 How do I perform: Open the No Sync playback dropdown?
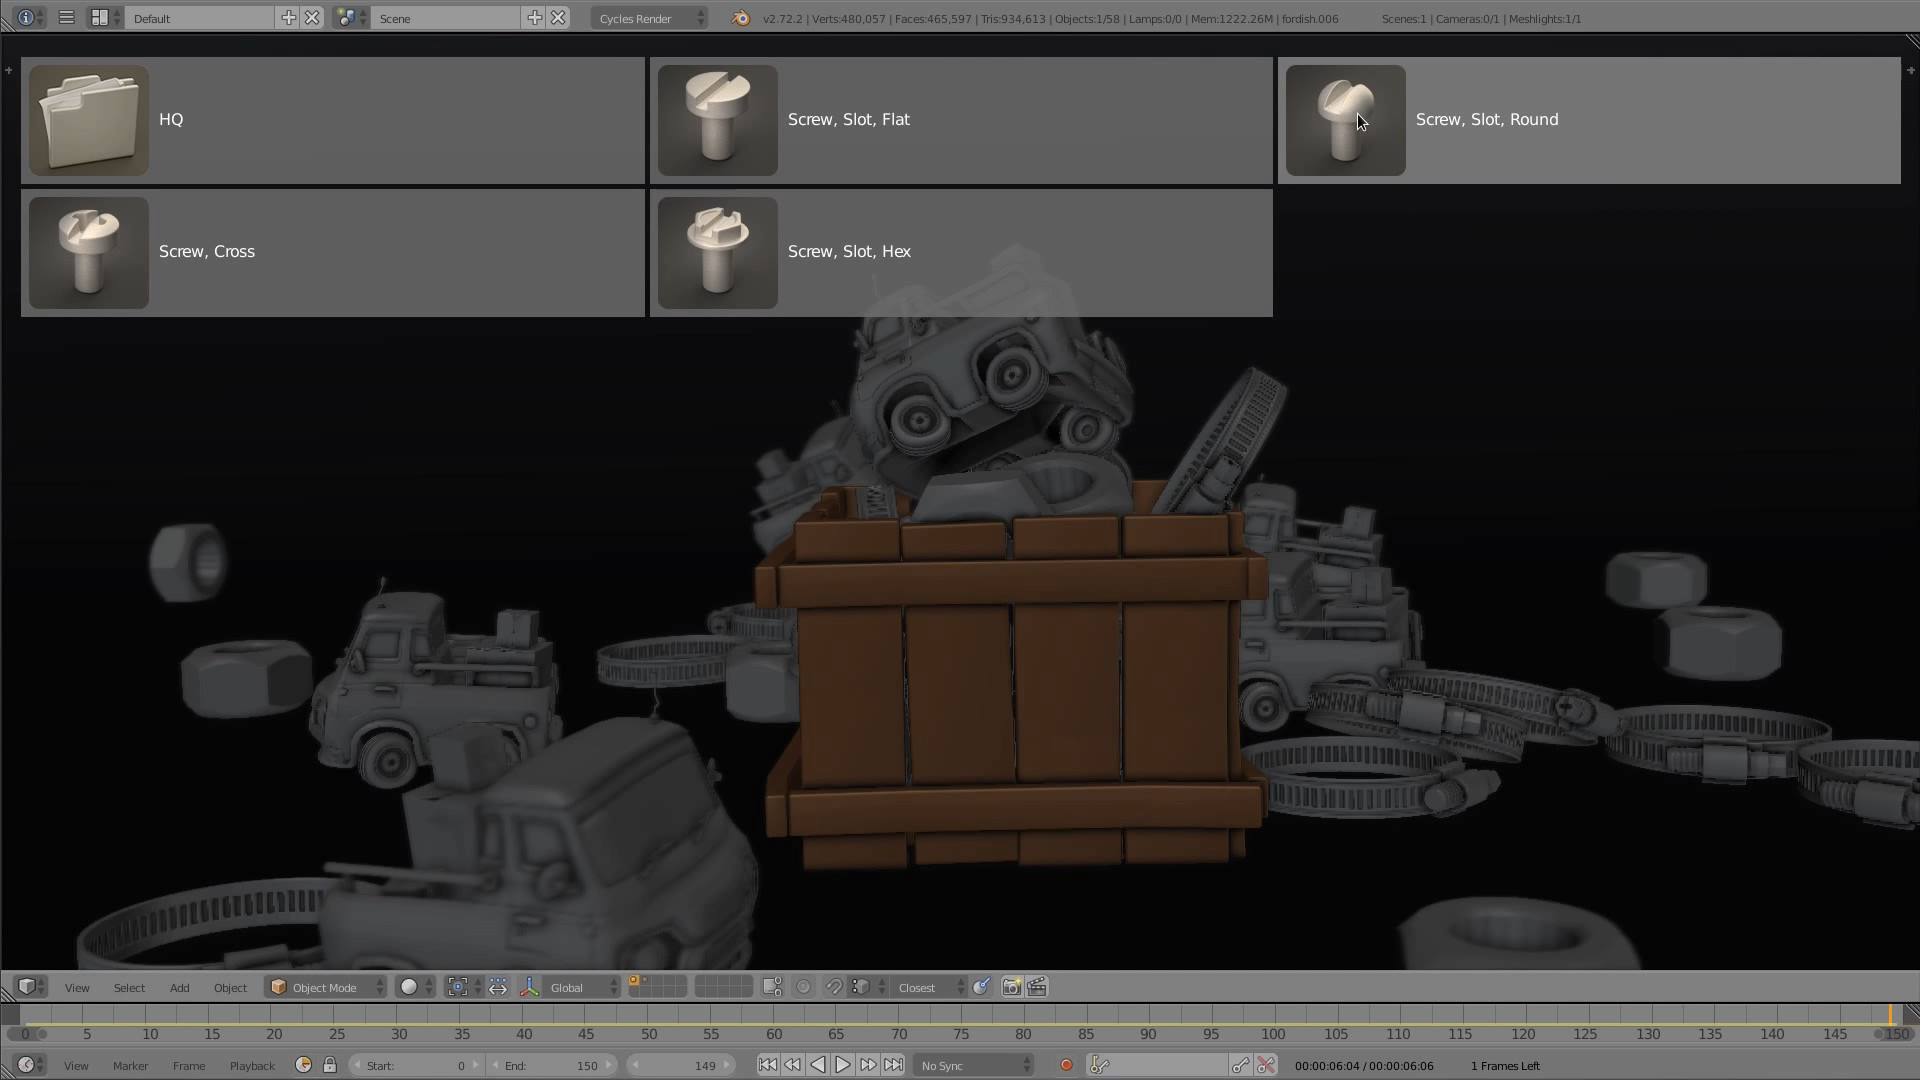973,1065
